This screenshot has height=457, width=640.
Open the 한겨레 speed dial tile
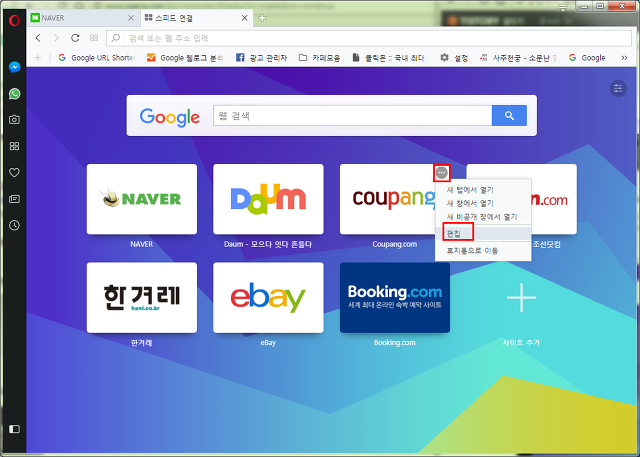pos(142,297)
